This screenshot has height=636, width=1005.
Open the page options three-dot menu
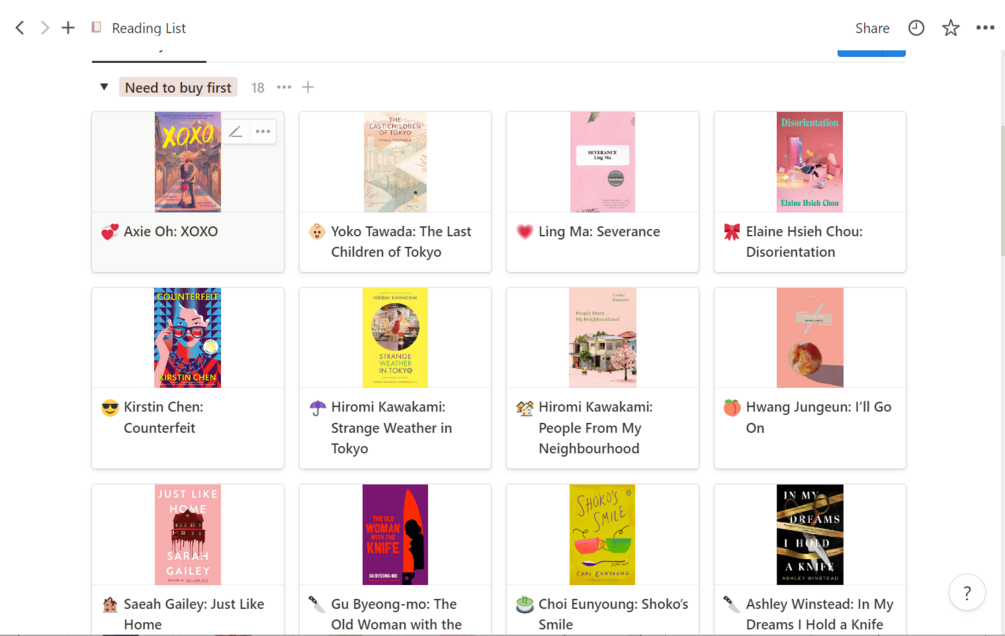(x=985, y=28)
